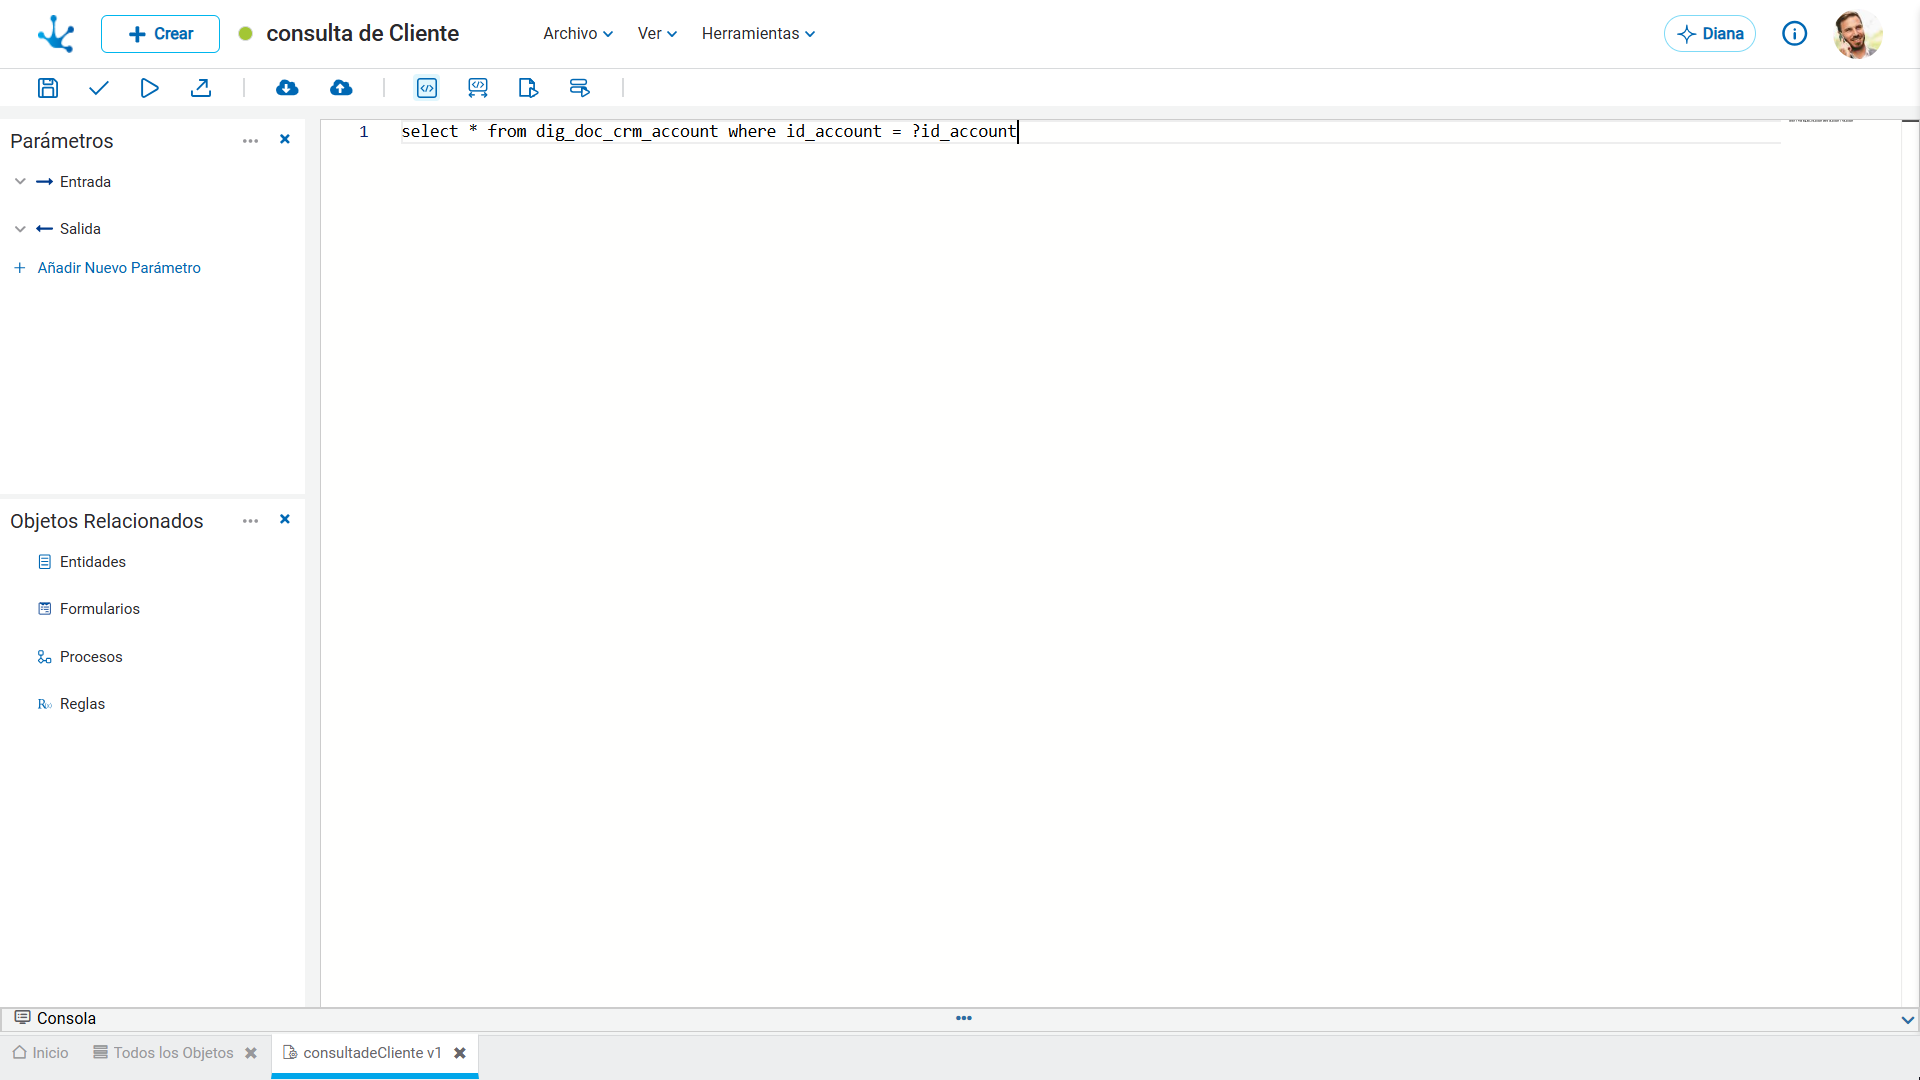Close the Parámetros panel
This screenshot has width=1920, height=1080.
285,140
